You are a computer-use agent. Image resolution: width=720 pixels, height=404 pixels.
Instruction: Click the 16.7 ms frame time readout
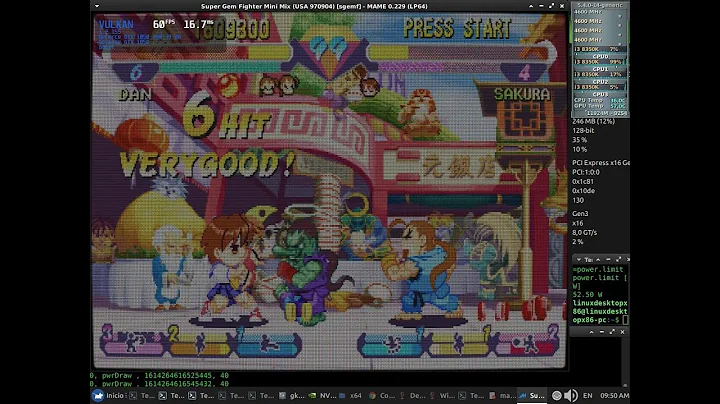198,24
